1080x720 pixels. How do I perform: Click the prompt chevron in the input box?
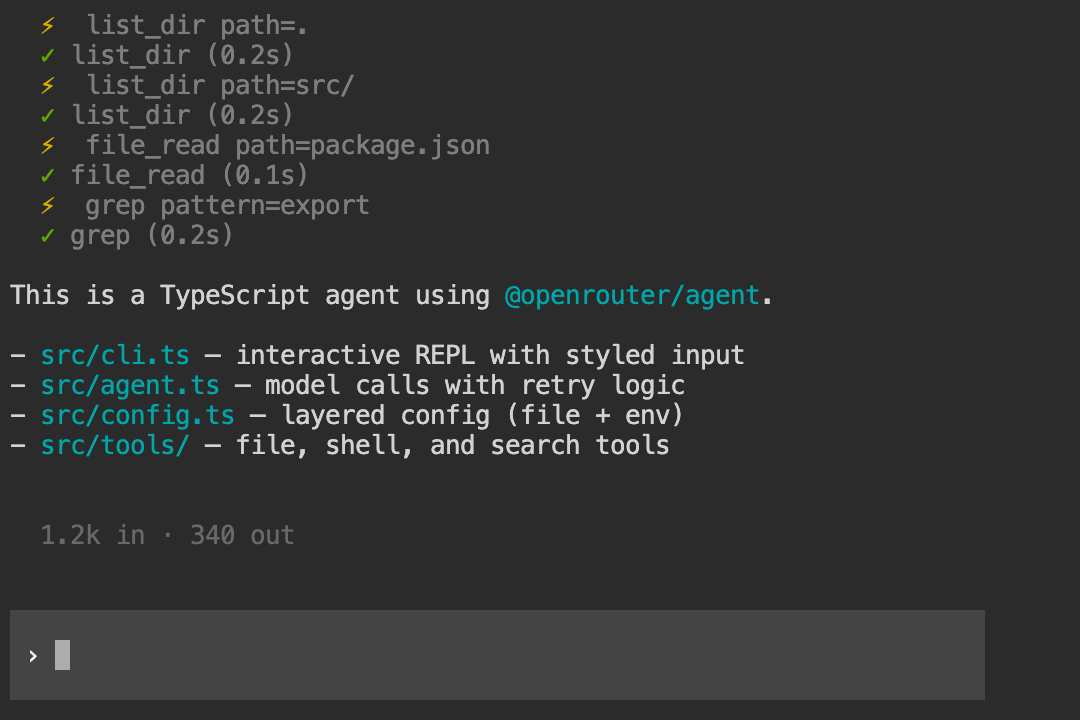point(33,656)
